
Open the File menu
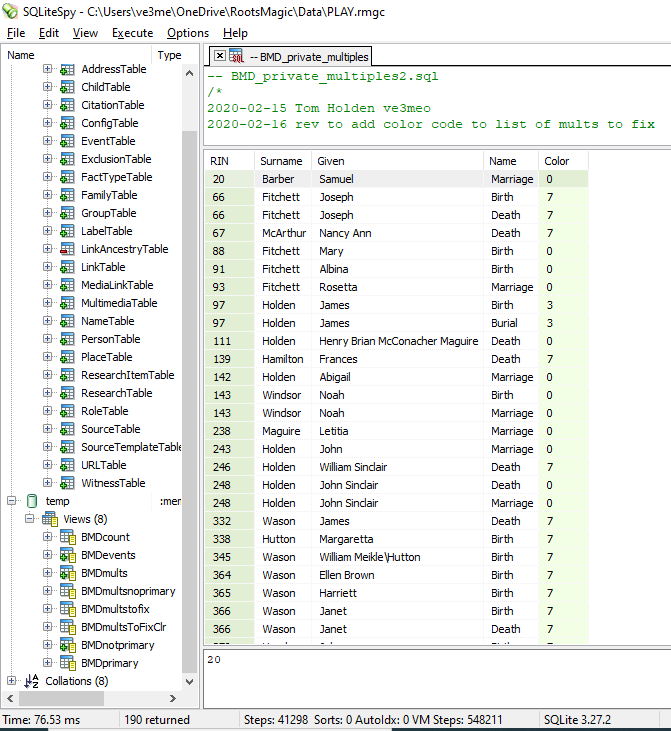(16, 33)
